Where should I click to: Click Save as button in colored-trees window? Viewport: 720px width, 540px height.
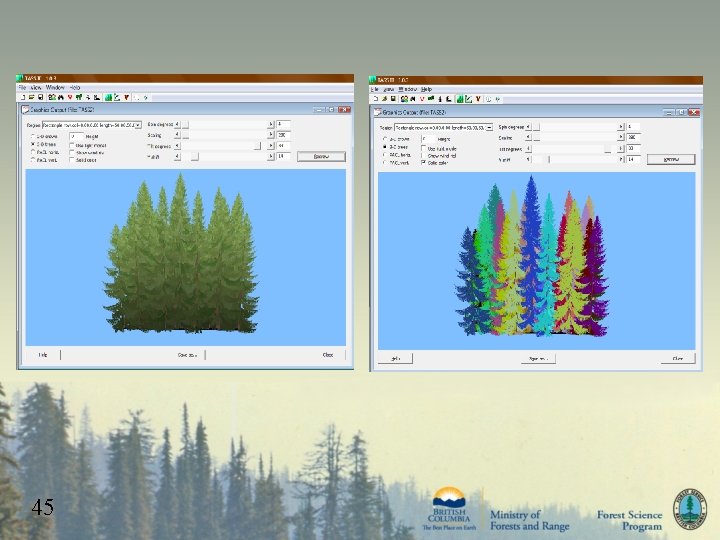[x=538, y=359]
